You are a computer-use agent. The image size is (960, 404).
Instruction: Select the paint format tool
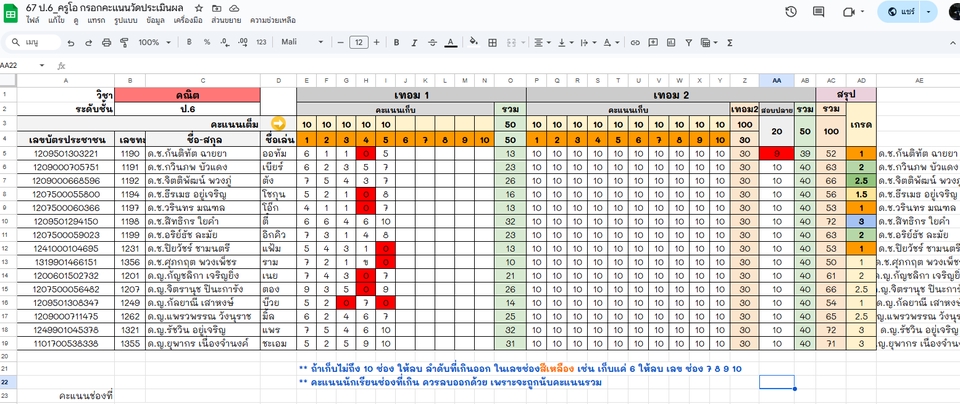point(124,42)
